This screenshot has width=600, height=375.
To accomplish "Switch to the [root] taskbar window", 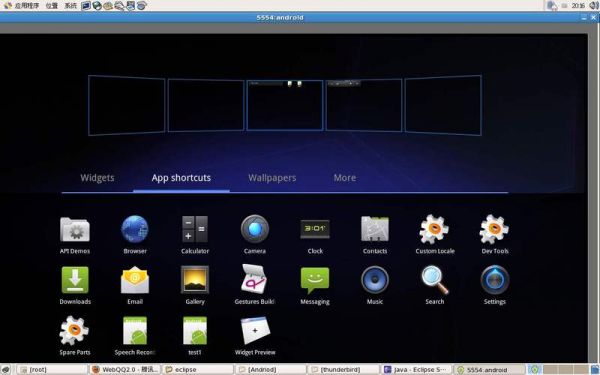I will pyautogui.click(x=52, y=370).
